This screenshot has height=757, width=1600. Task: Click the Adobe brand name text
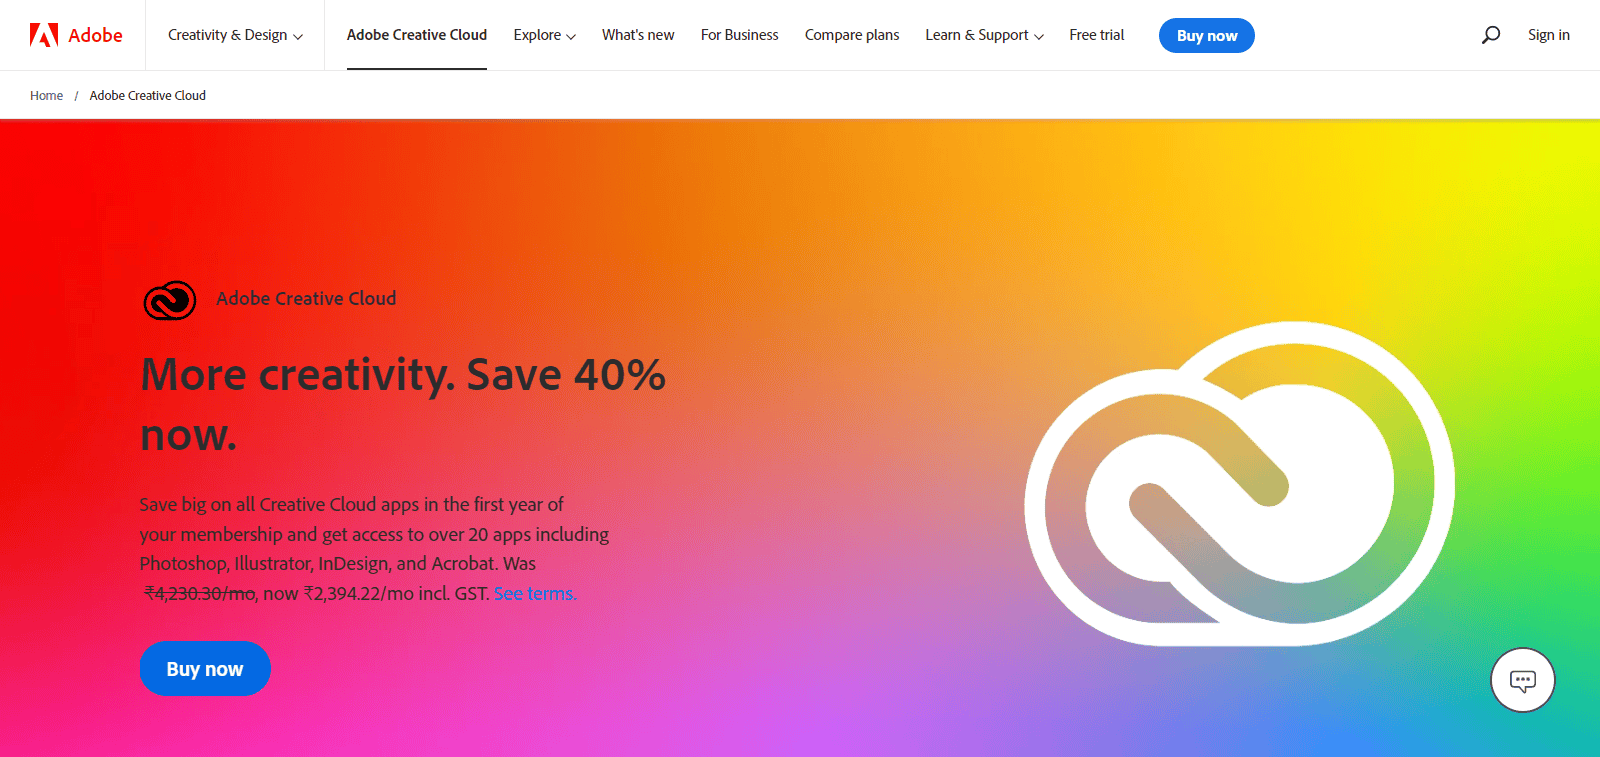pos(96,35)
